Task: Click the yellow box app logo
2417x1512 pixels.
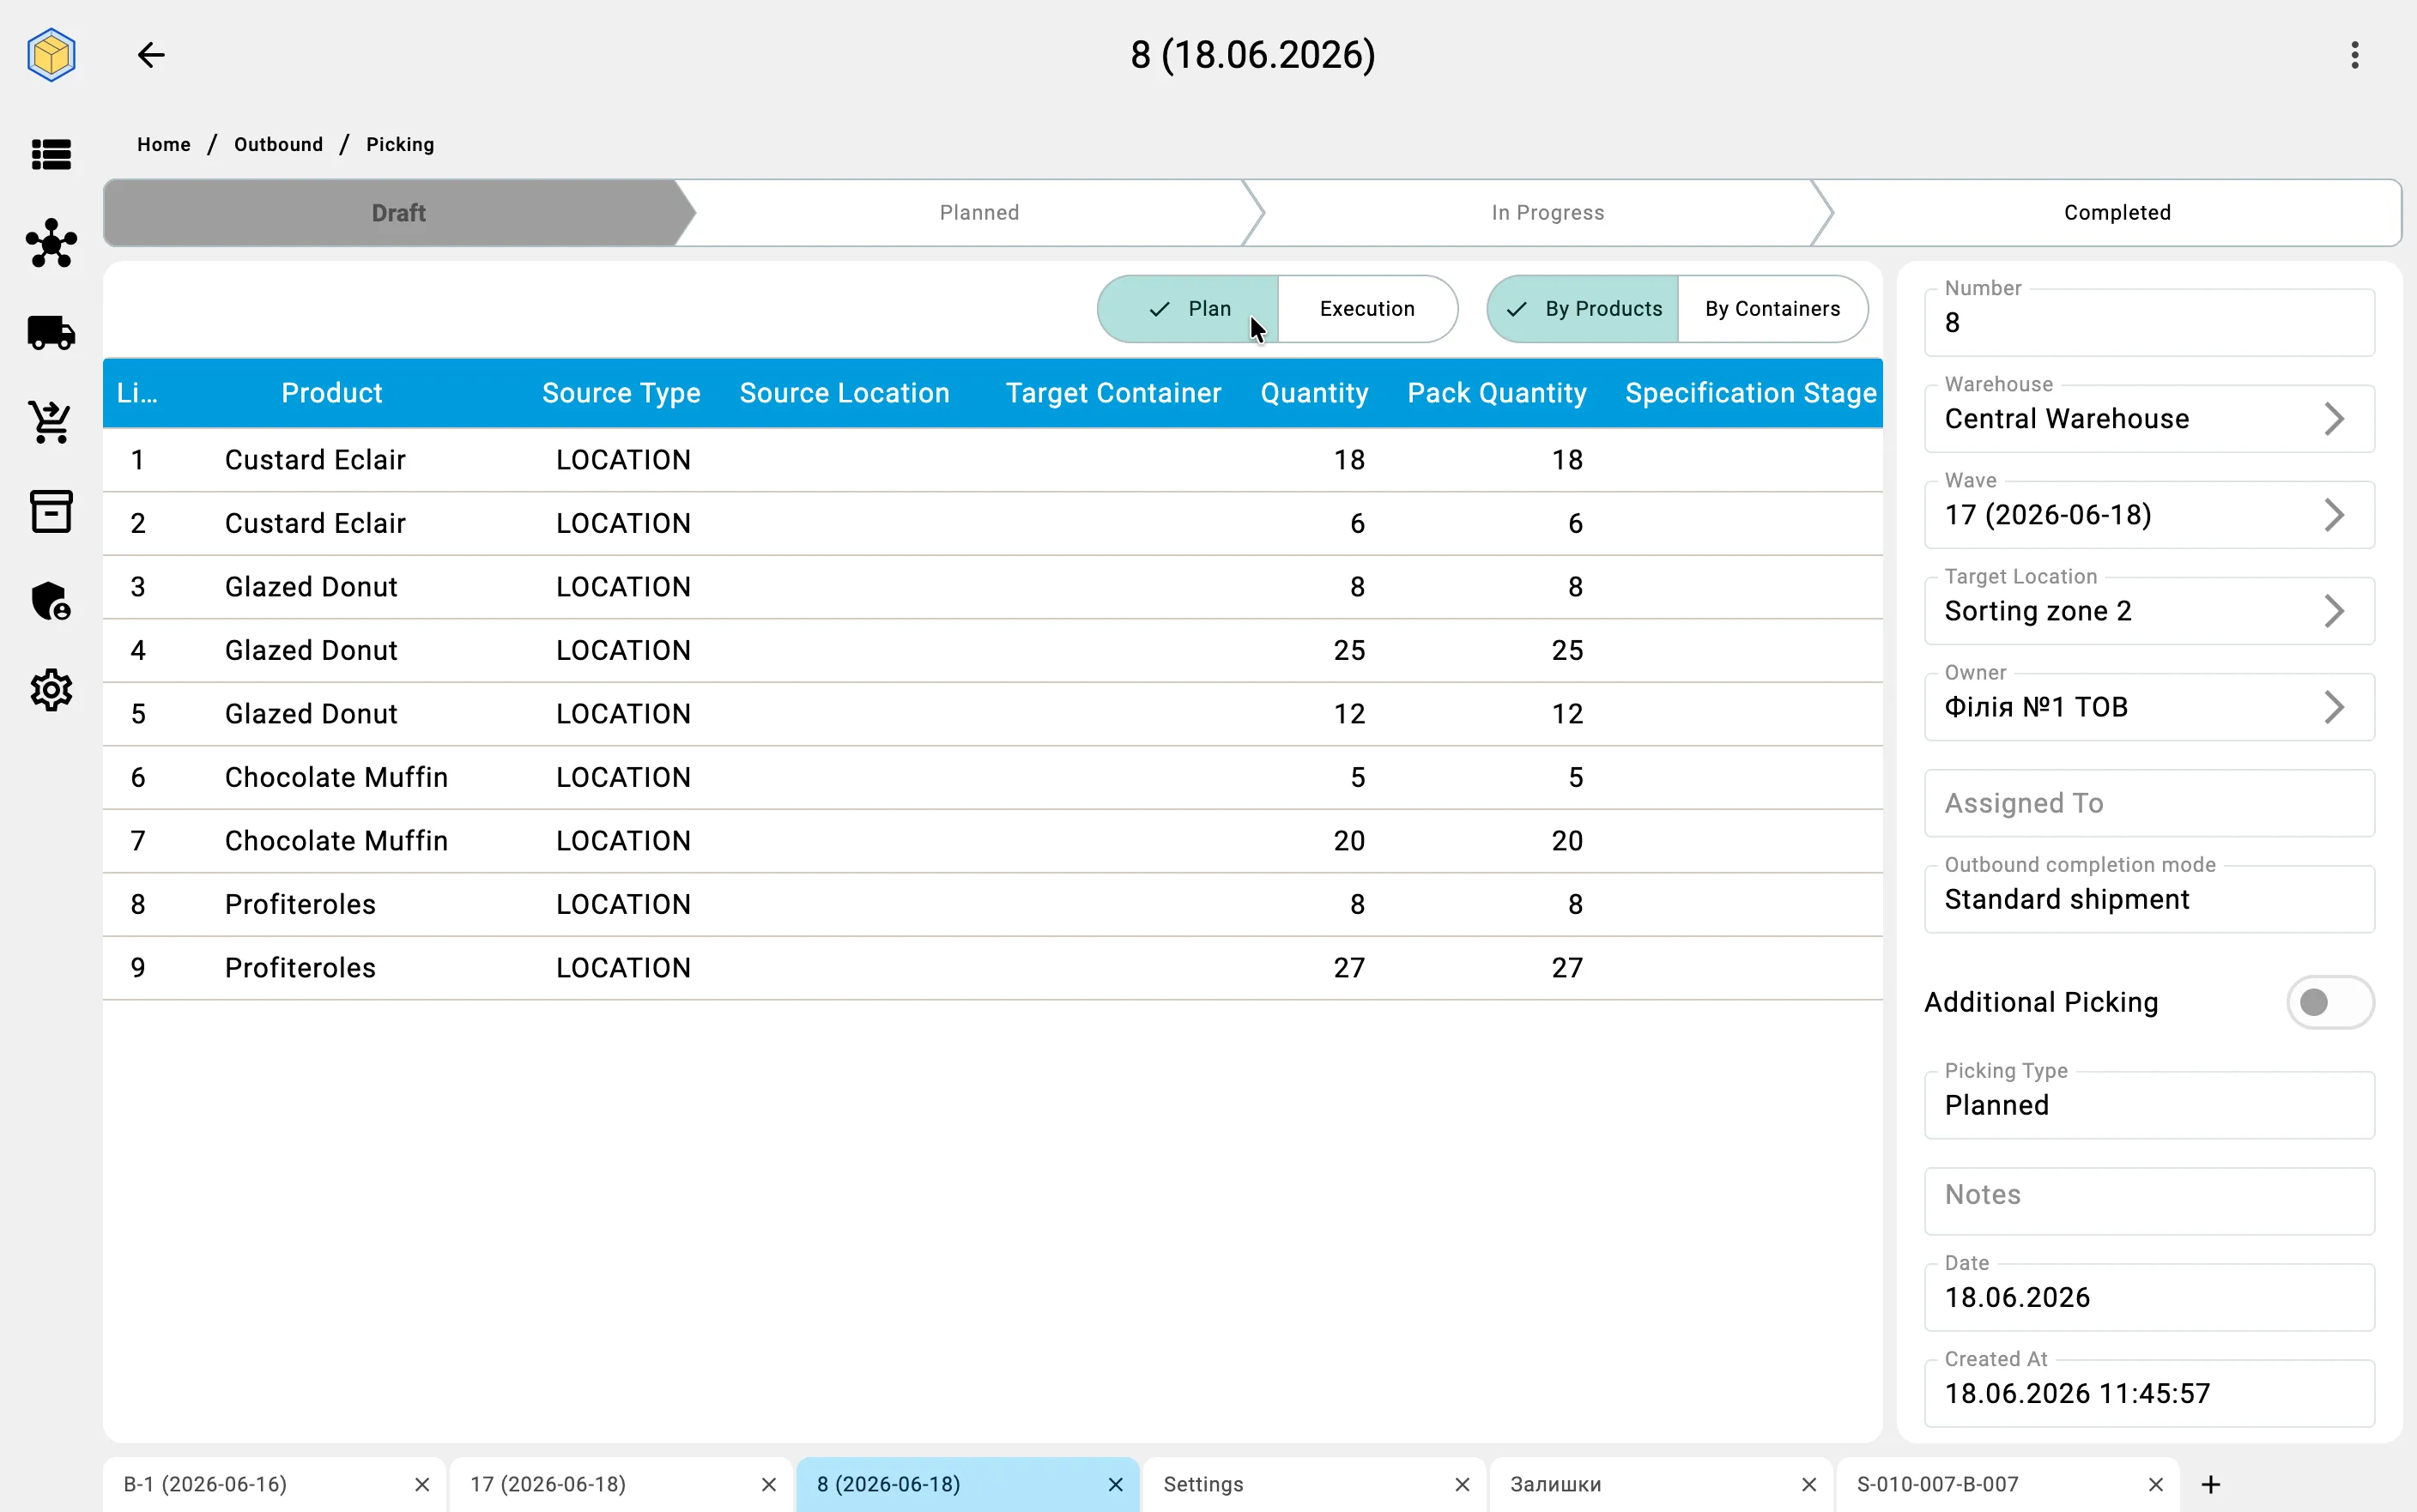Action: click(51, 54)
